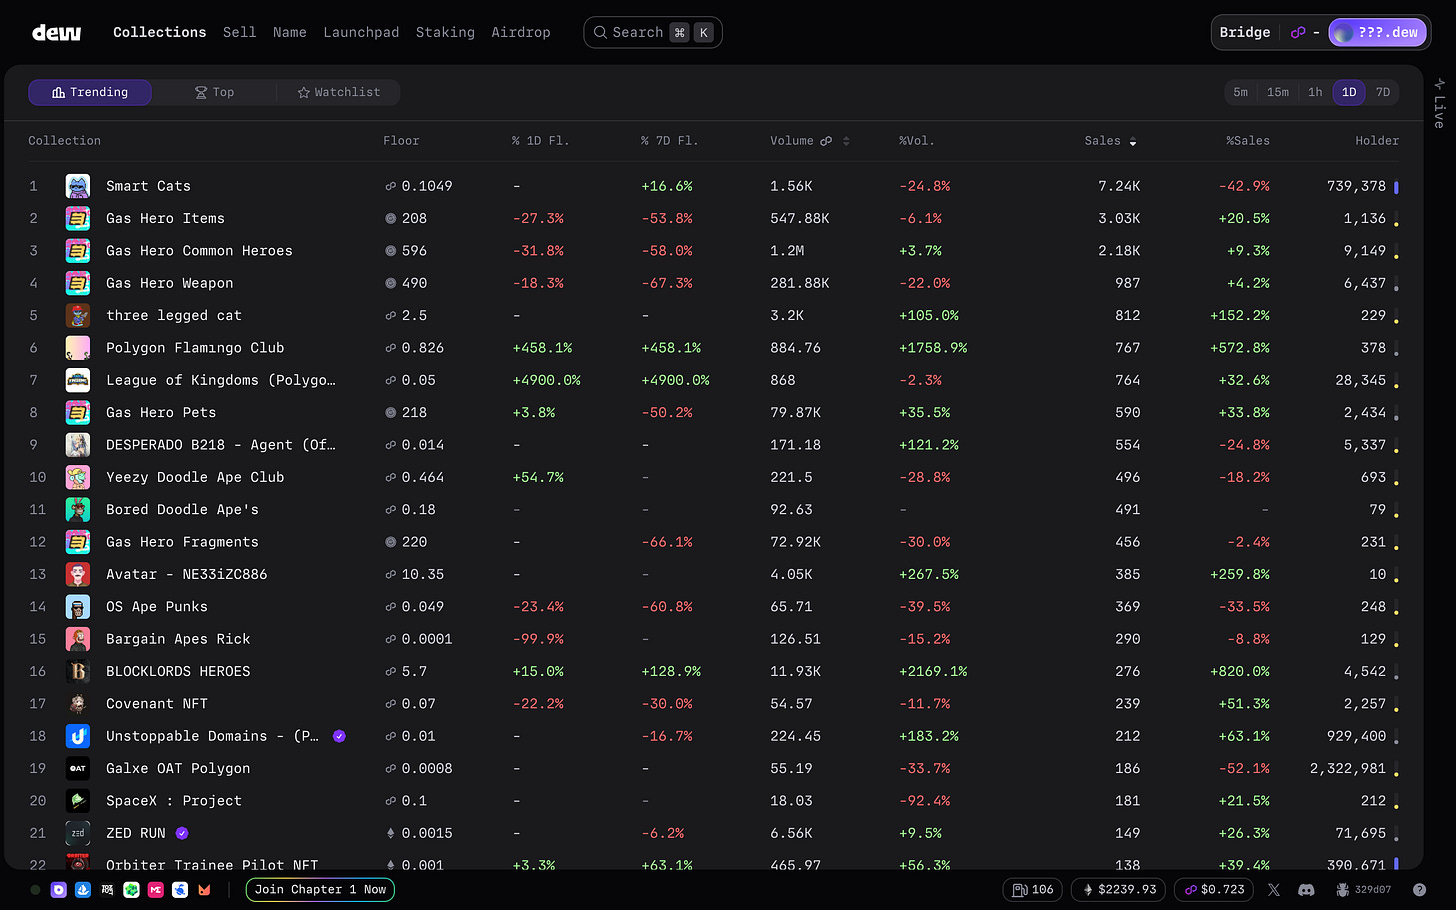Open the Launchpad nav item
1456x910 pixels.
tap(361, 32)
